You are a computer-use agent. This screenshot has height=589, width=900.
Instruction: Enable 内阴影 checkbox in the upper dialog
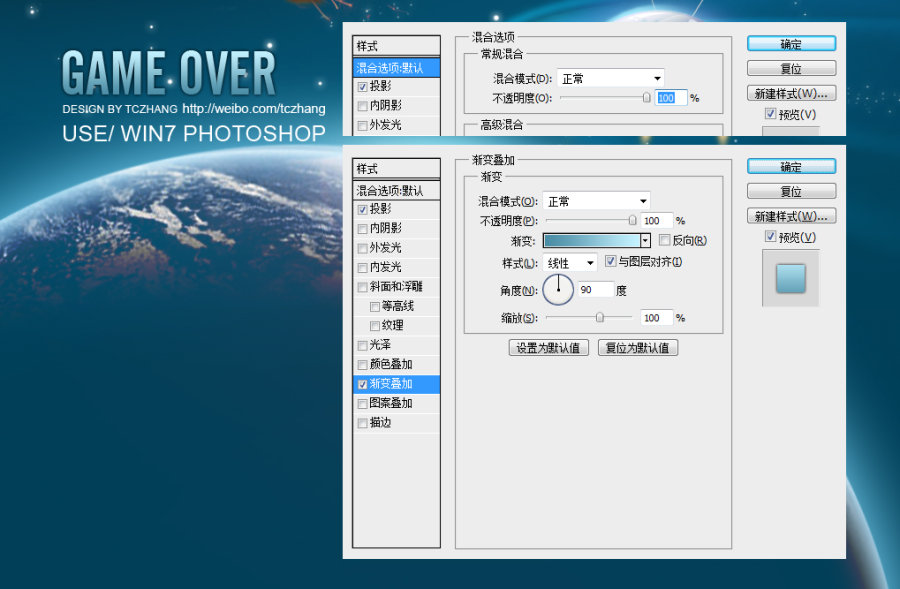(x=362, y=106)
